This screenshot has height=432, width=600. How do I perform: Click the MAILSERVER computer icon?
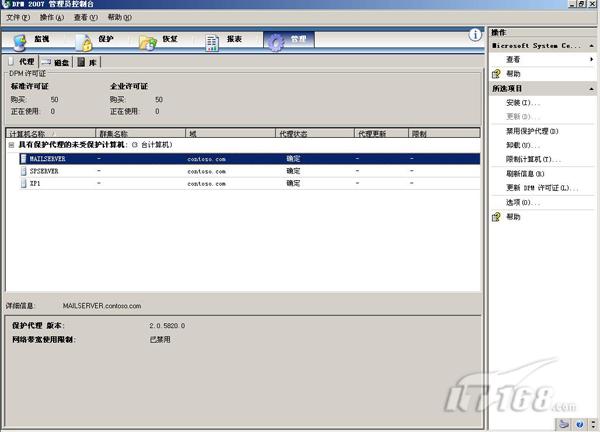[24, 159]
